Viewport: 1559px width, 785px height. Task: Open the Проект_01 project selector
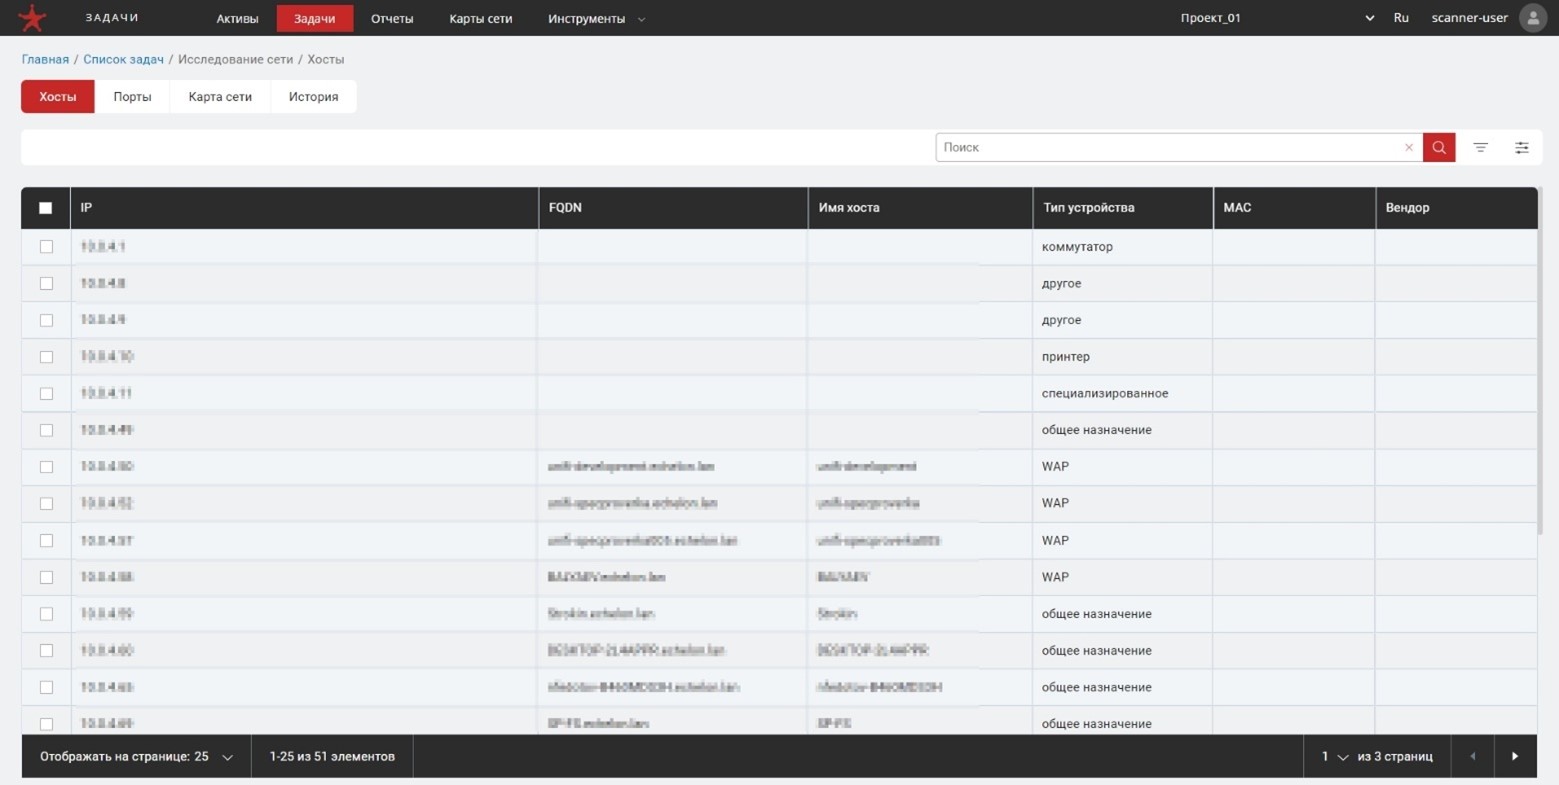[x=1277, y=18]
